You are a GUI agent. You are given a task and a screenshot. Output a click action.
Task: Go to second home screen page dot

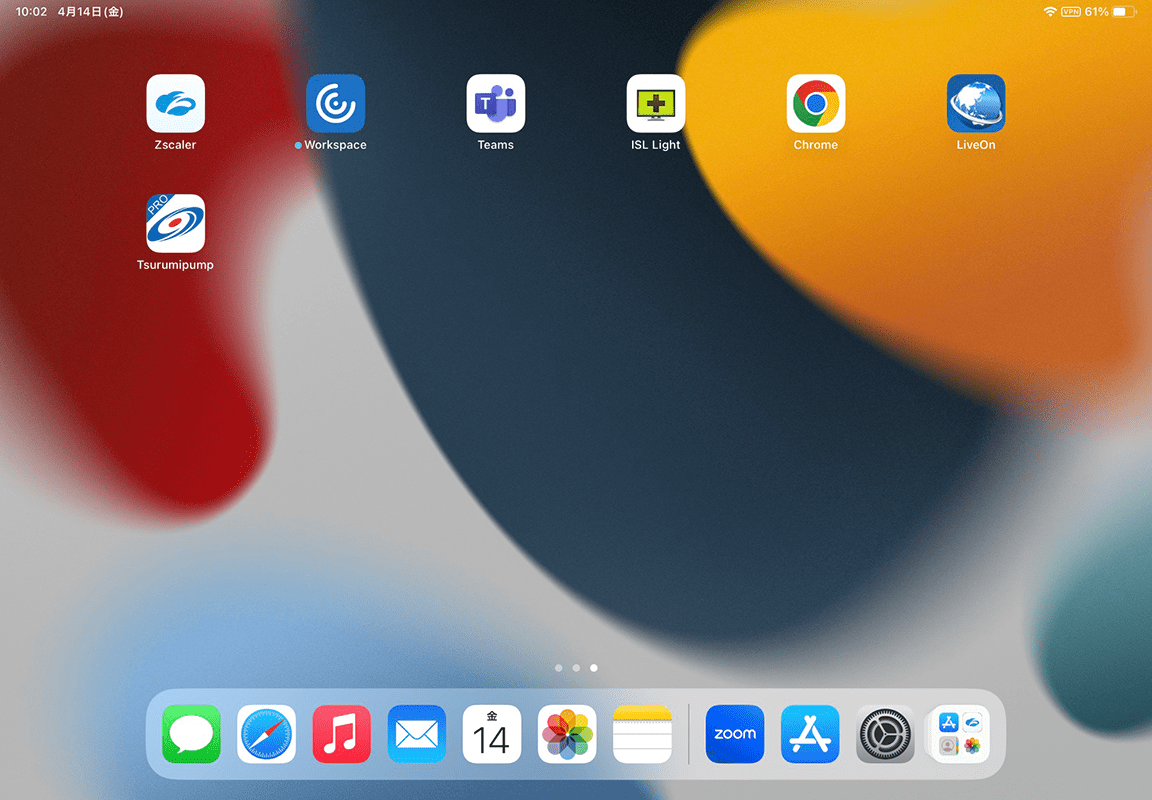coord(576,668)
